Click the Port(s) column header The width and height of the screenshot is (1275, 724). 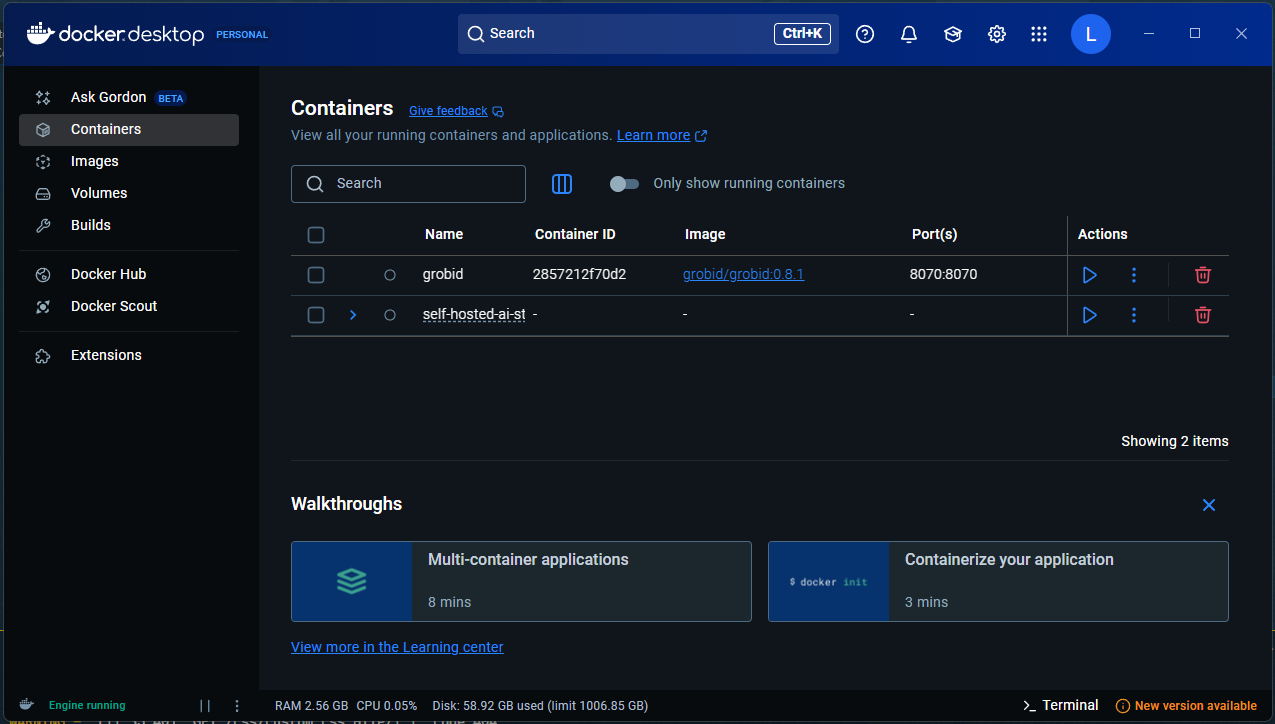pos(935,234)
